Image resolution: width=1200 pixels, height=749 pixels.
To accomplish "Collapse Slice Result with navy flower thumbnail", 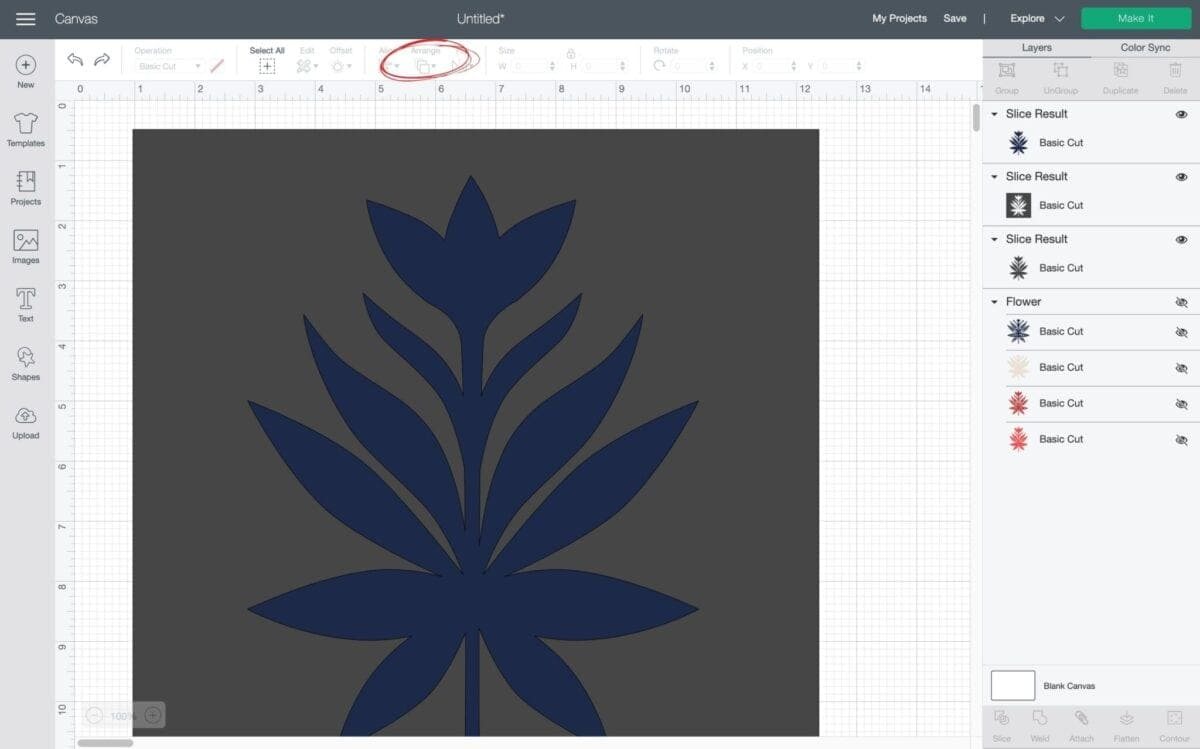I will 994,114.
